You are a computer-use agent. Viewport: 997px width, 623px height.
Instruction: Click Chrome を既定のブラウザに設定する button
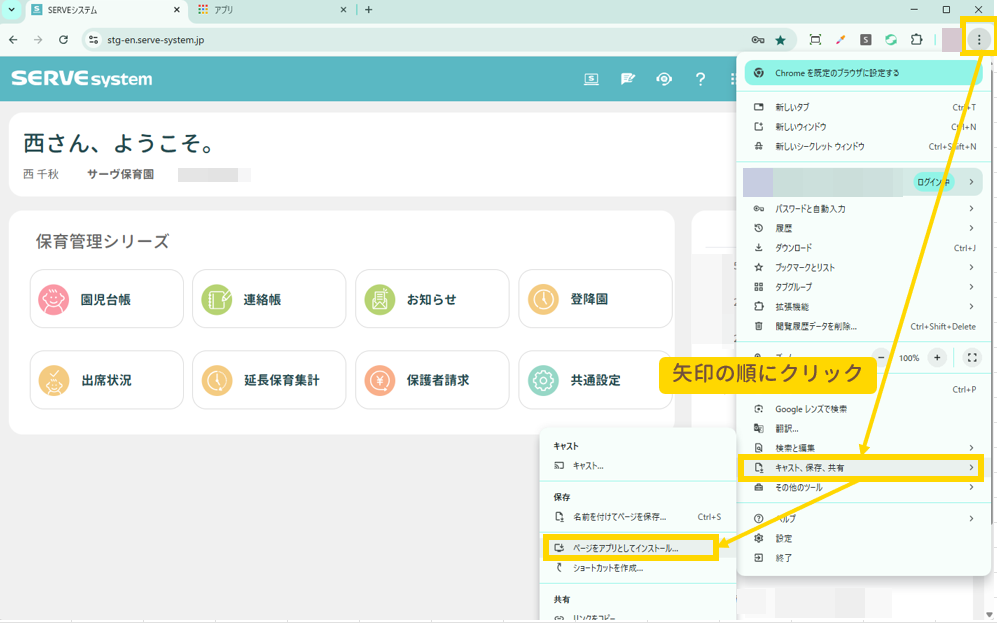tap(860, 73)
